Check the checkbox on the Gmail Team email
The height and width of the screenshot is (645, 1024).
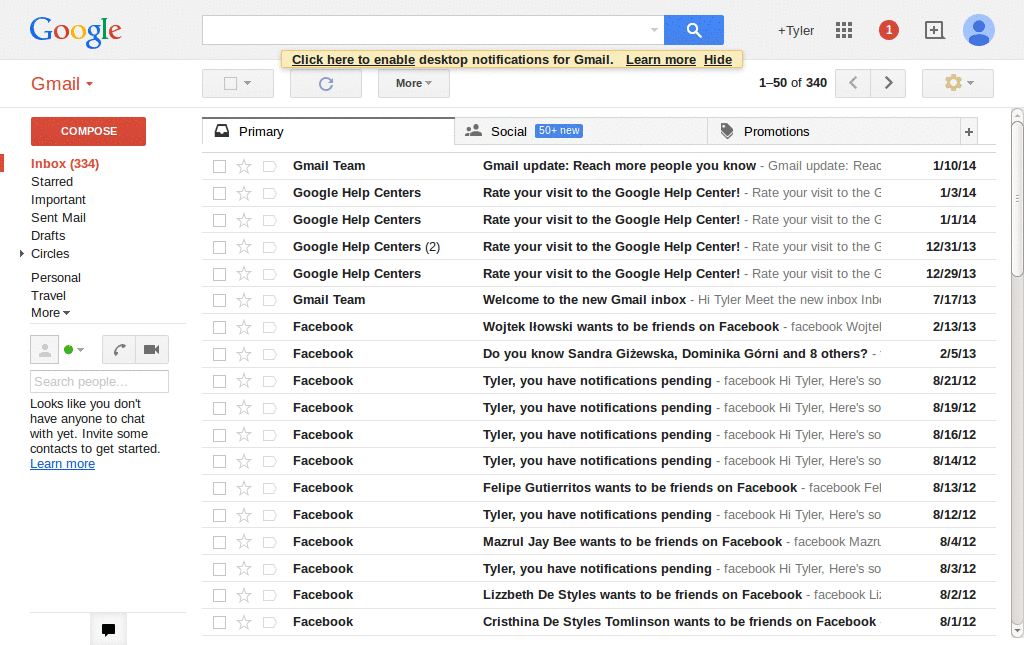click(218, 165)
